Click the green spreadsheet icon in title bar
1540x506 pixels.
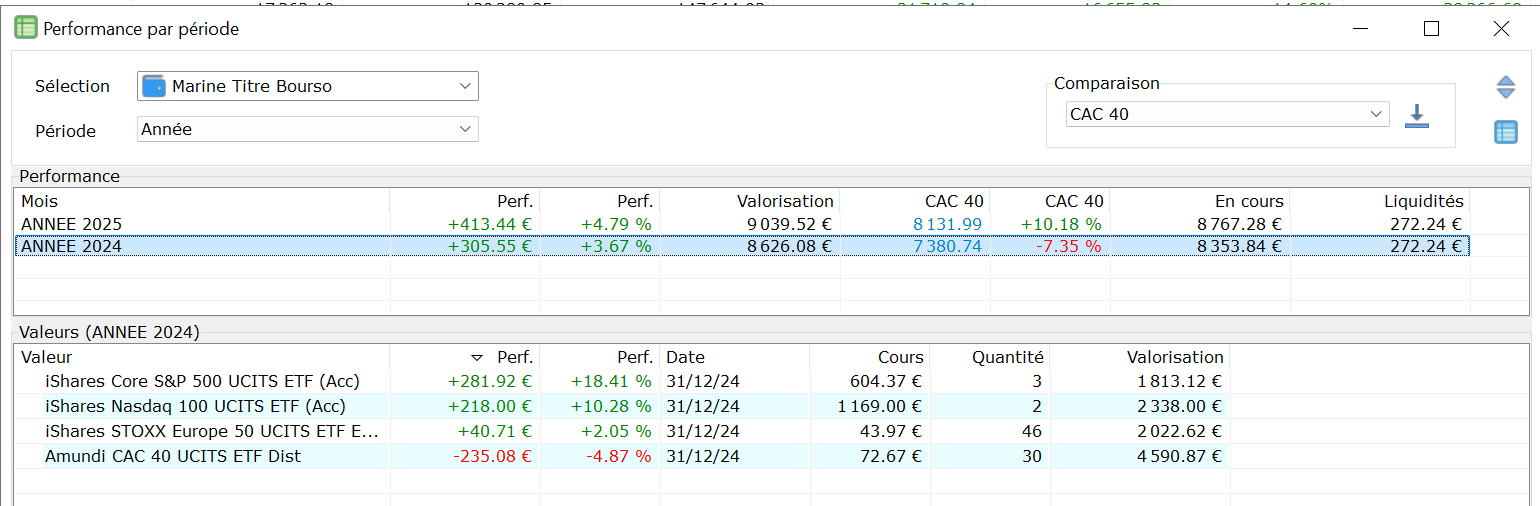25,28
